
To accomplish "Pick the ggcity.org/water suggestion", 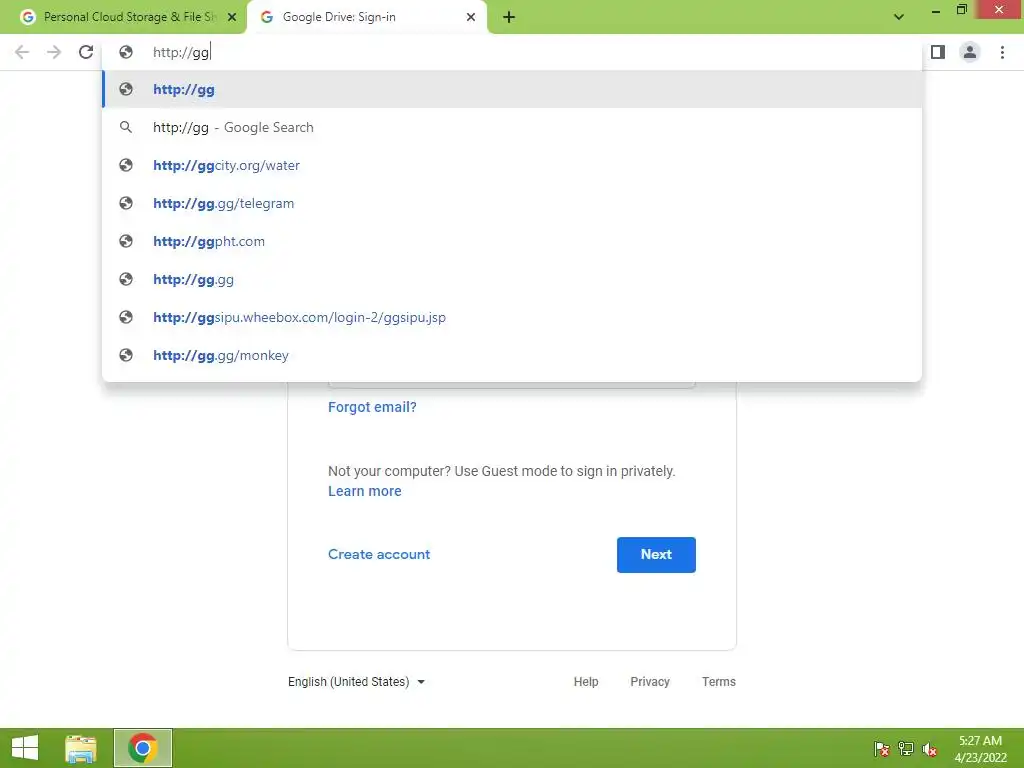I will (512, 165).
